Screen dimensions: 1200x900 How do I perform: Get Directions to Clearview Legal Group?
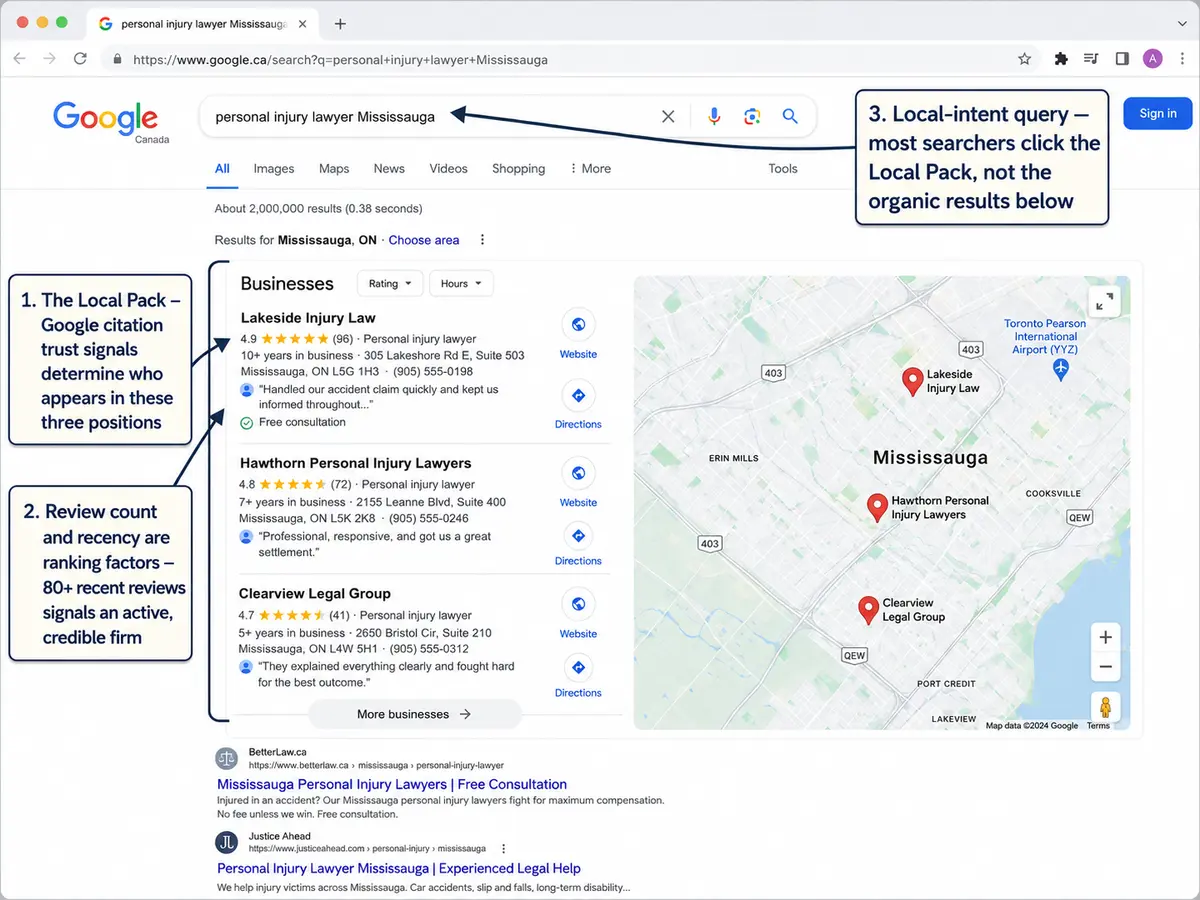(578, 667)
